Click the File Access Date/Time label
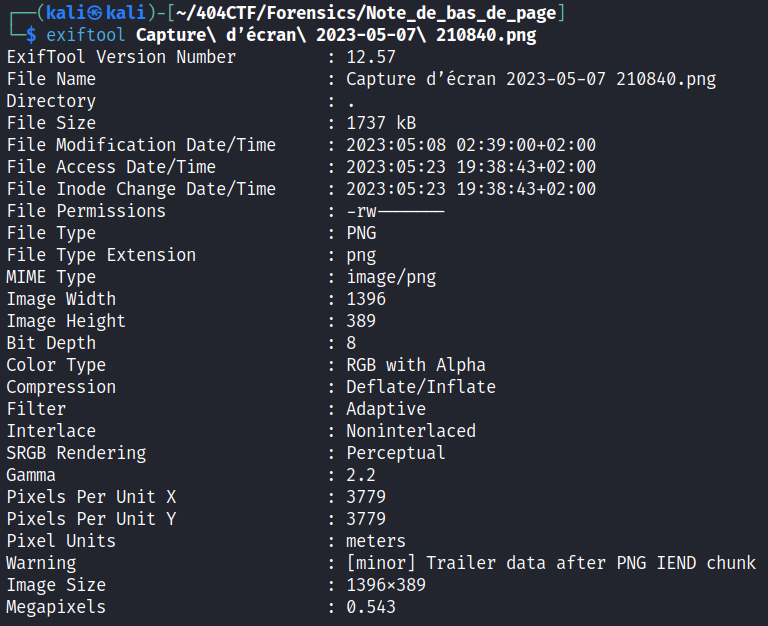This screenshot has height=626, width=768. 111,167
